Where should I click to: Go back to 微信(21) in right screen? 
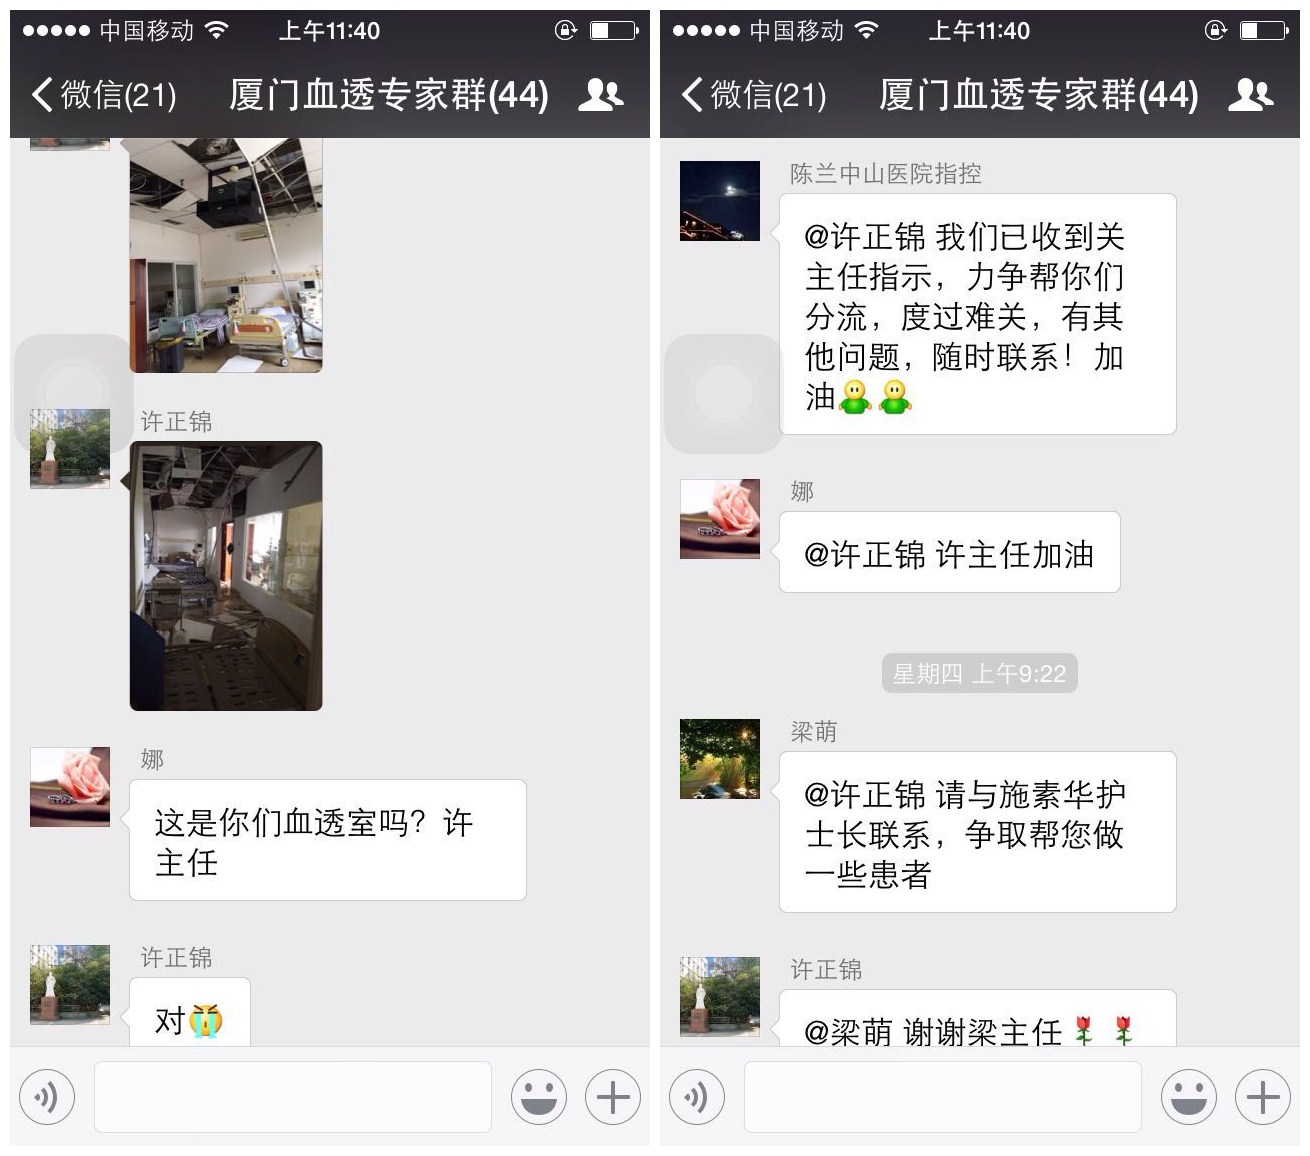click(x=753, y=95)
